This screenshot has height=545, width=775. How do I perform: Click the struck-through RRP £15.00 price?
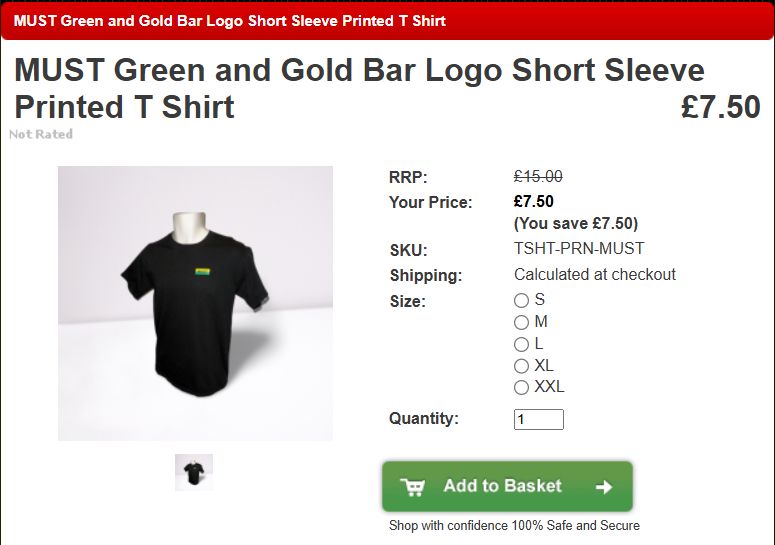(x=538, y=176)
